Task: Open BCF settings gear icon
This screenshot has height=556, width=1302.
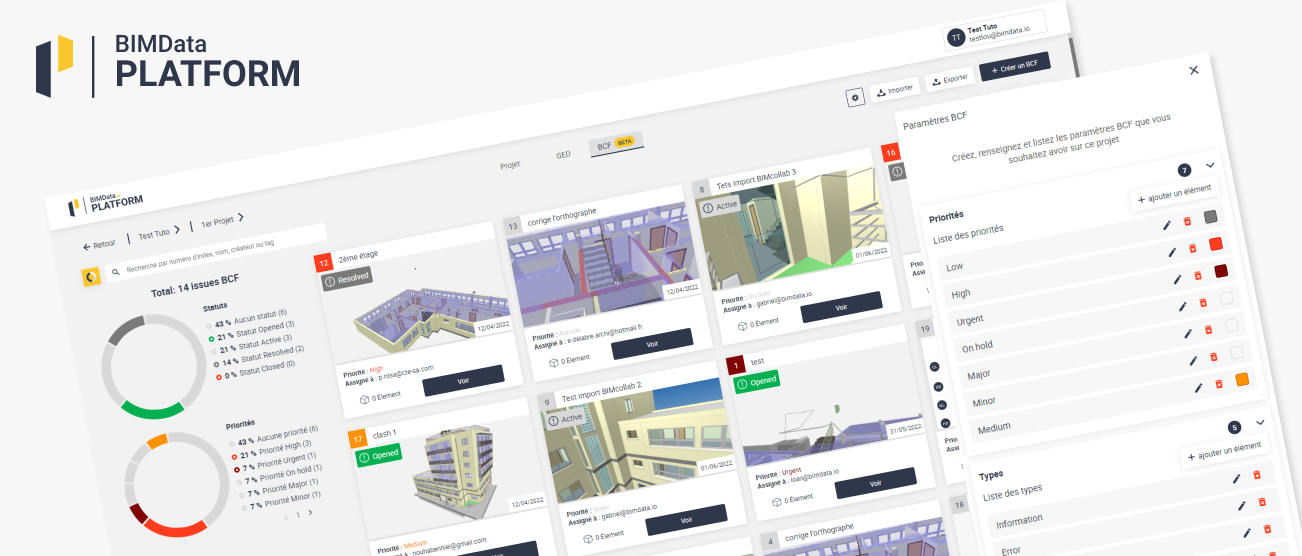Action: click(x=855, y=97)
